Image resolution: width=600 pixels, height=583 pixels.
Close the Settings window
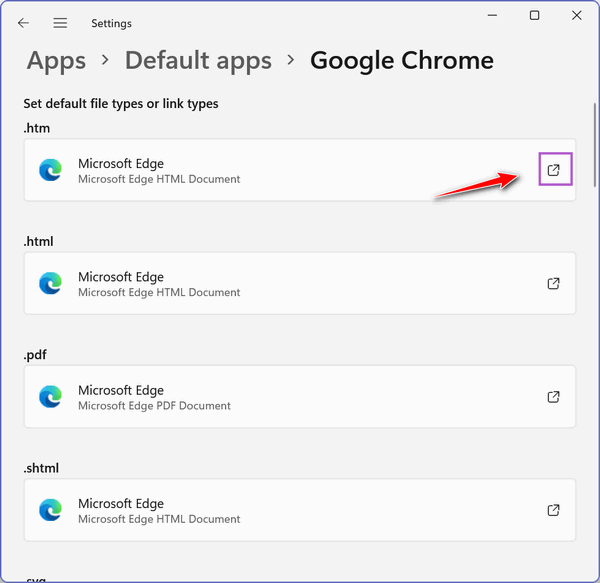coord(577,15)
